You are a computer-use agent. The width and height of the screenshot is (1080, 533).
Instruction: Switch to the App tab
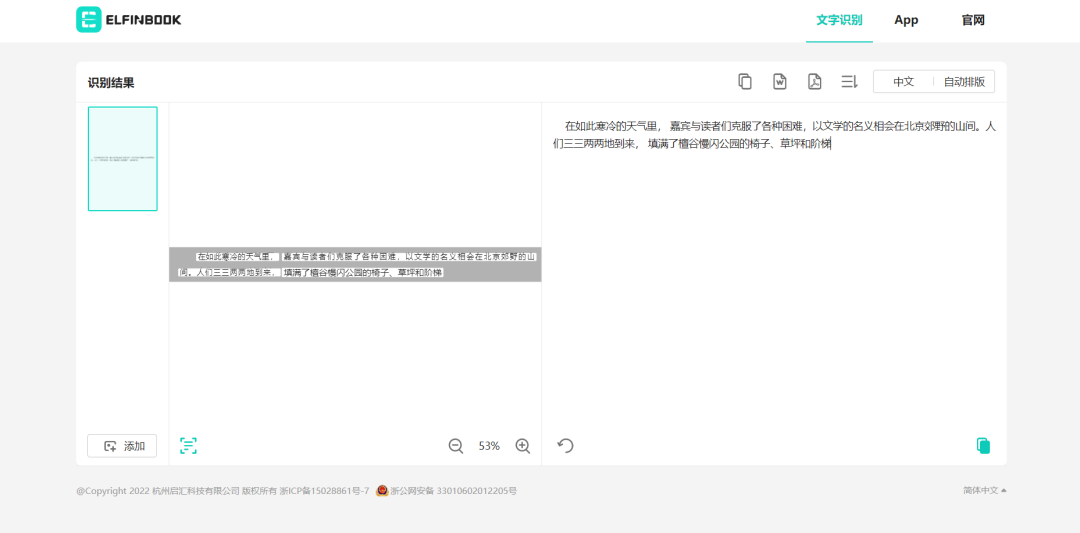point(906,20)
